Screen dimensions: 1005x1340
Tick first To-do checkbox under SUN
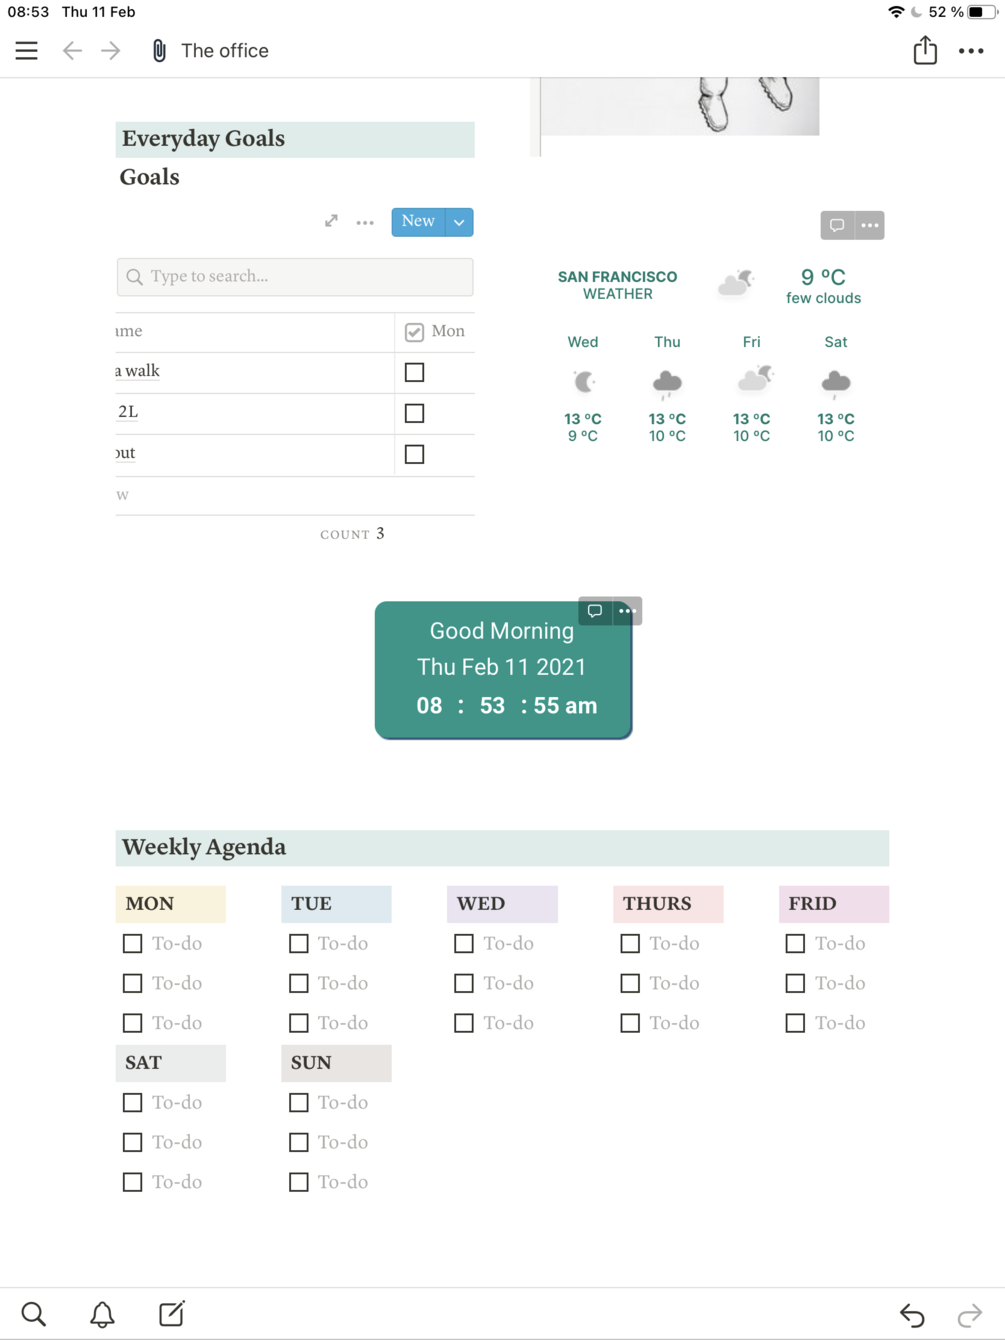coord(298,1102)
